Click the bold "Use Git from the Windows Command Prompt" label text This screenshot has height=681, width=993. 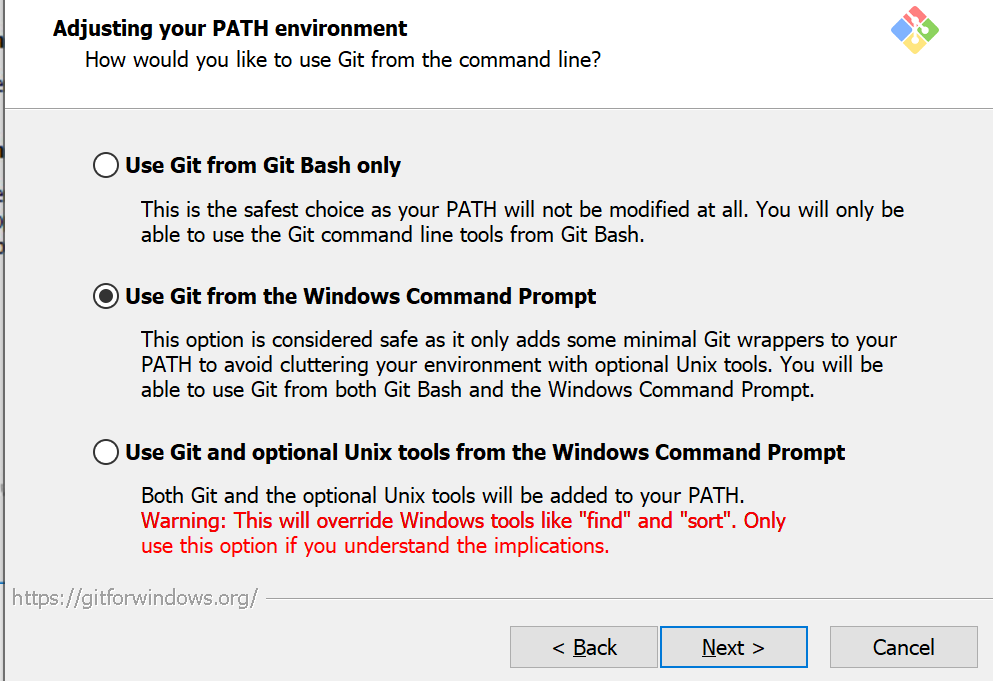(360, 296)
